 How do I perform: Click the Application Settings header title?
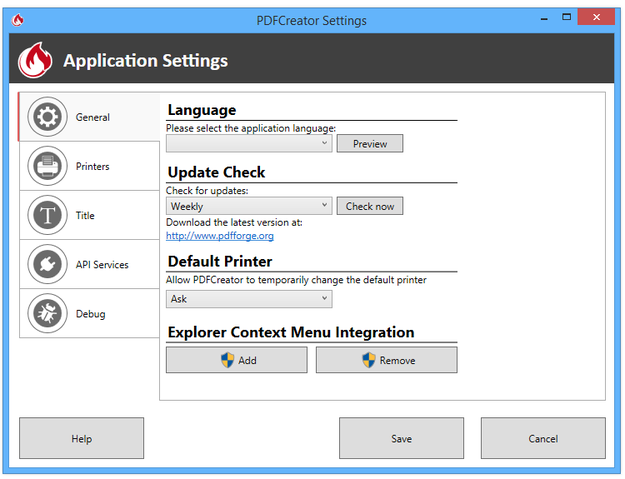click(x=145, y=61)
